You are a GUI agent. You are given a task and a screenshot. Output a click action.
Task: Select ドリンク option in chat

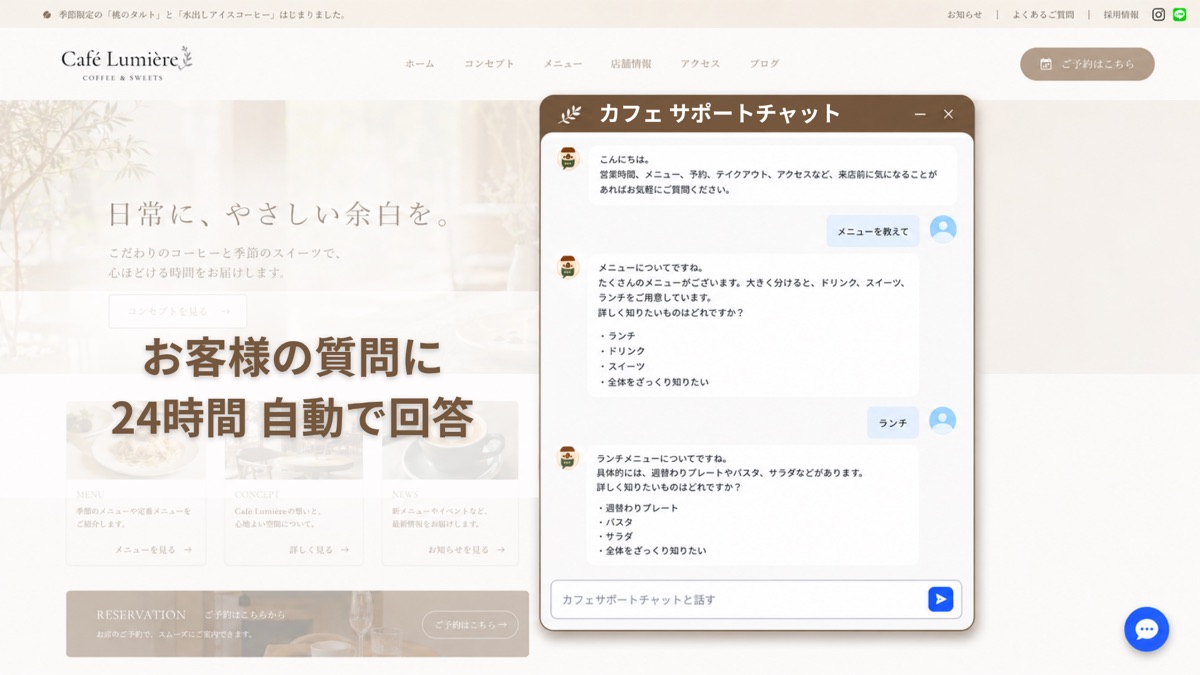(x=622, y=351)
